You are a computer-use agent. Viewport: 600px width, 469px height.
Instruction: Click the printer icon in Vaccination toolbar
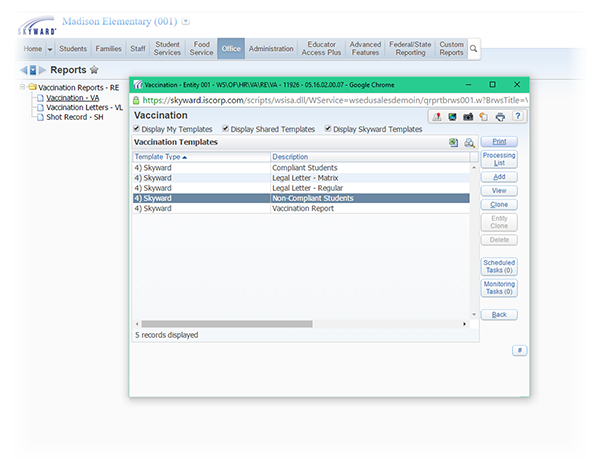pos(500,117)
